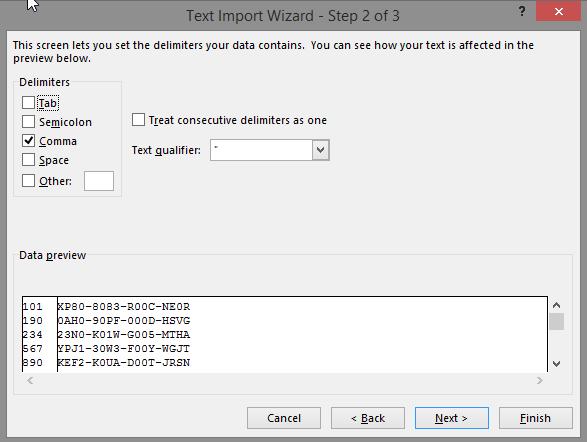Viewport: 587px width, 442px height.
Task: Click the Cancel button
Action: tap(284, 418)
